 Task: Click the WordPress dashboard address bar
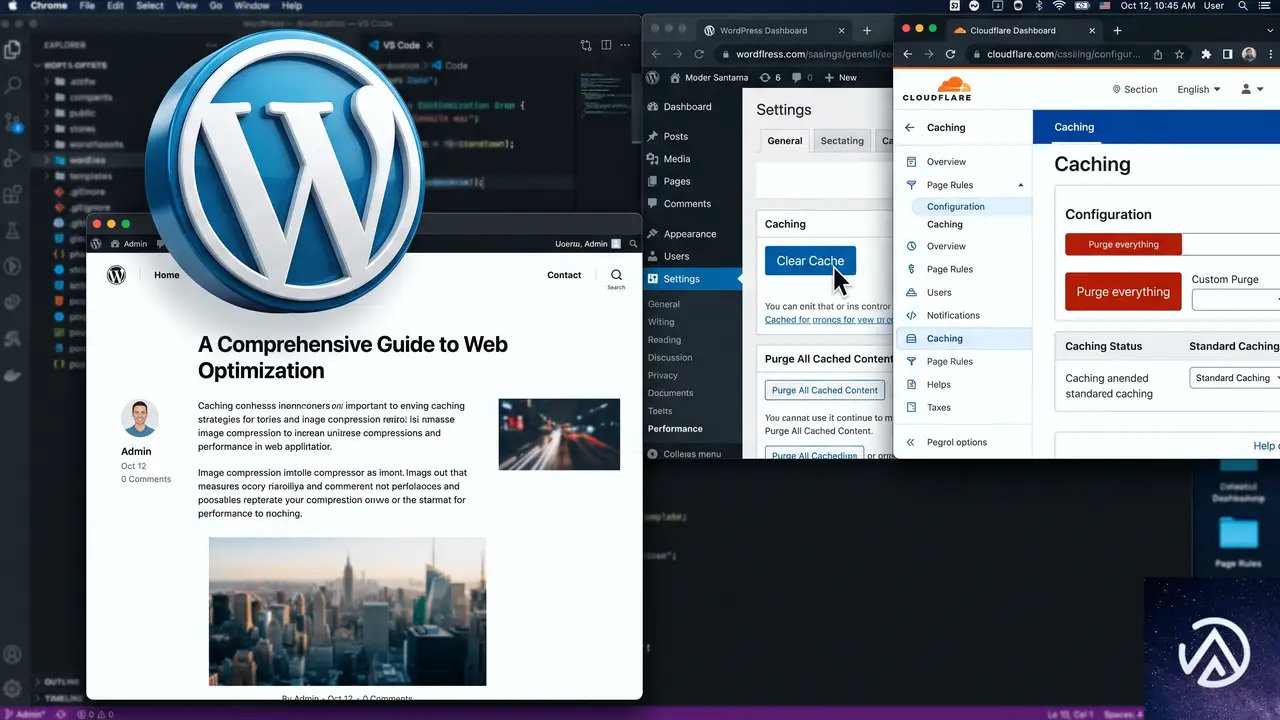(802, 54)
